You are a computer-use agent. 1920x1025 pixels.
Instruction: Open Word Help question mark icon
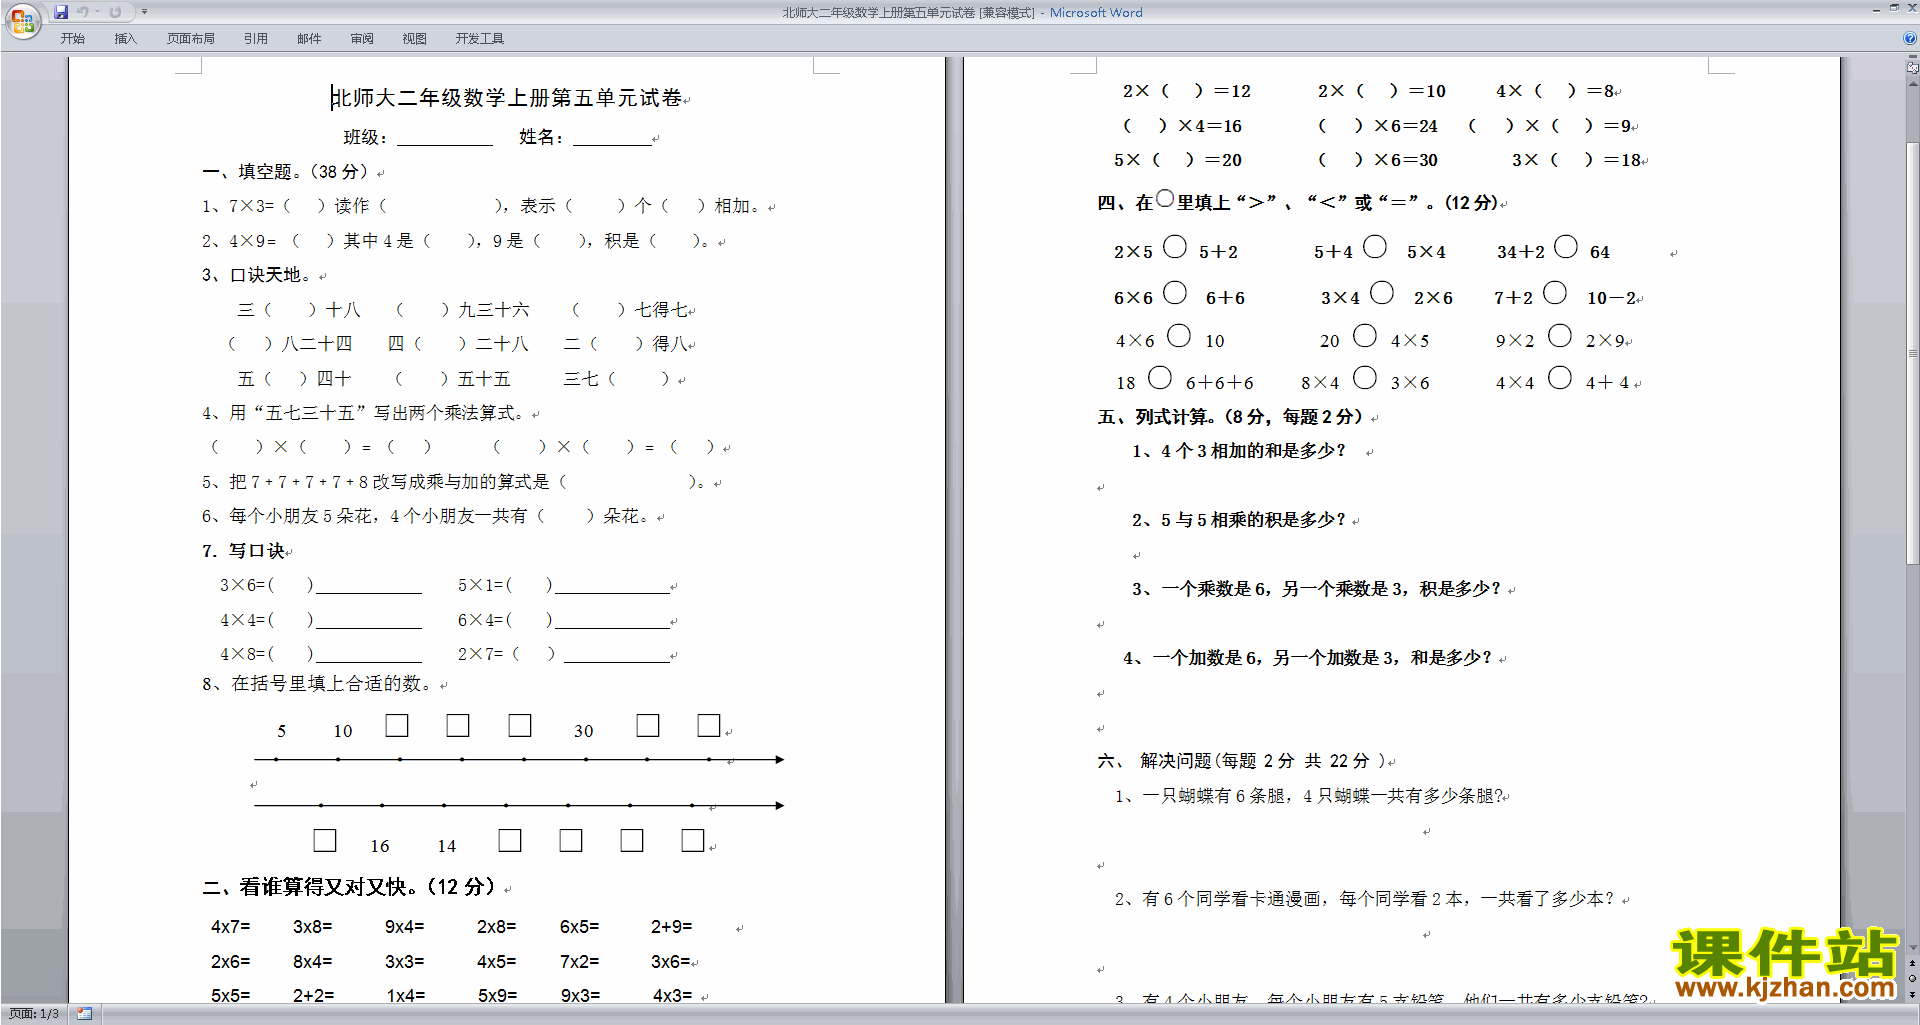1910,38
